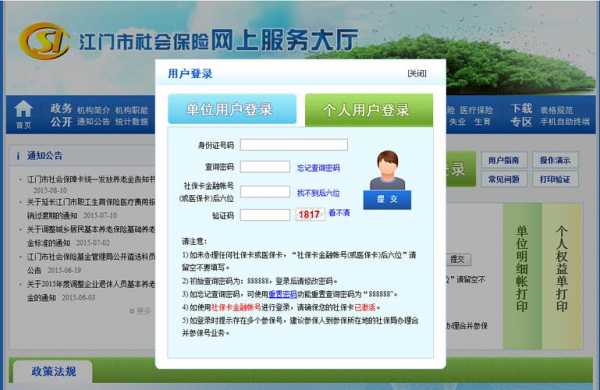Image resolution: width=600 pixels, height=390 pixels.
Task: Click the 1817 captcha image
Action: click(x=310, y=214)
